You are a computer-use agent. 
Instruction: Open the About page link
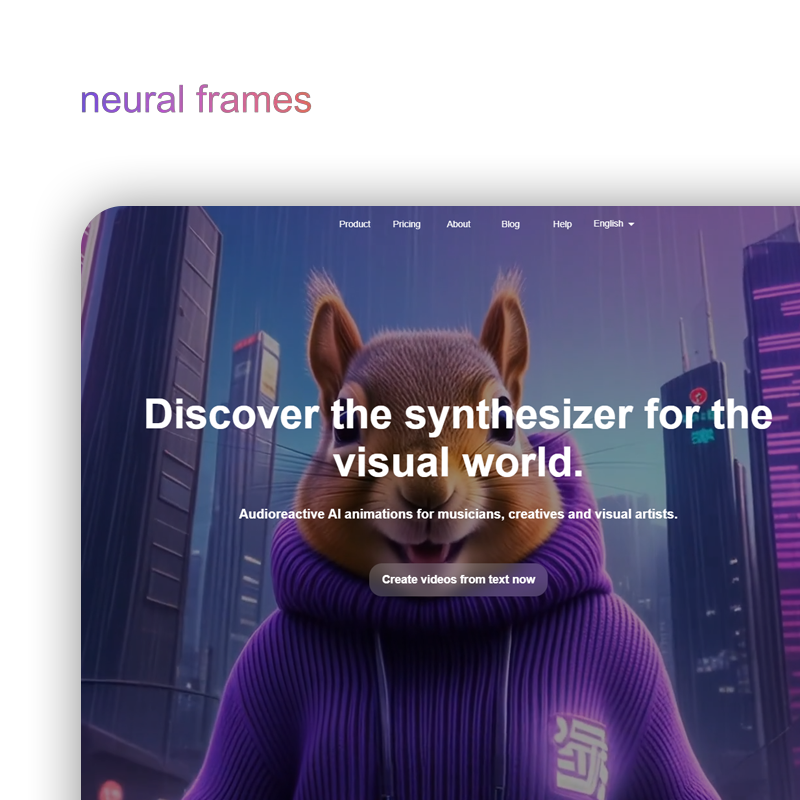click(459, 224)
